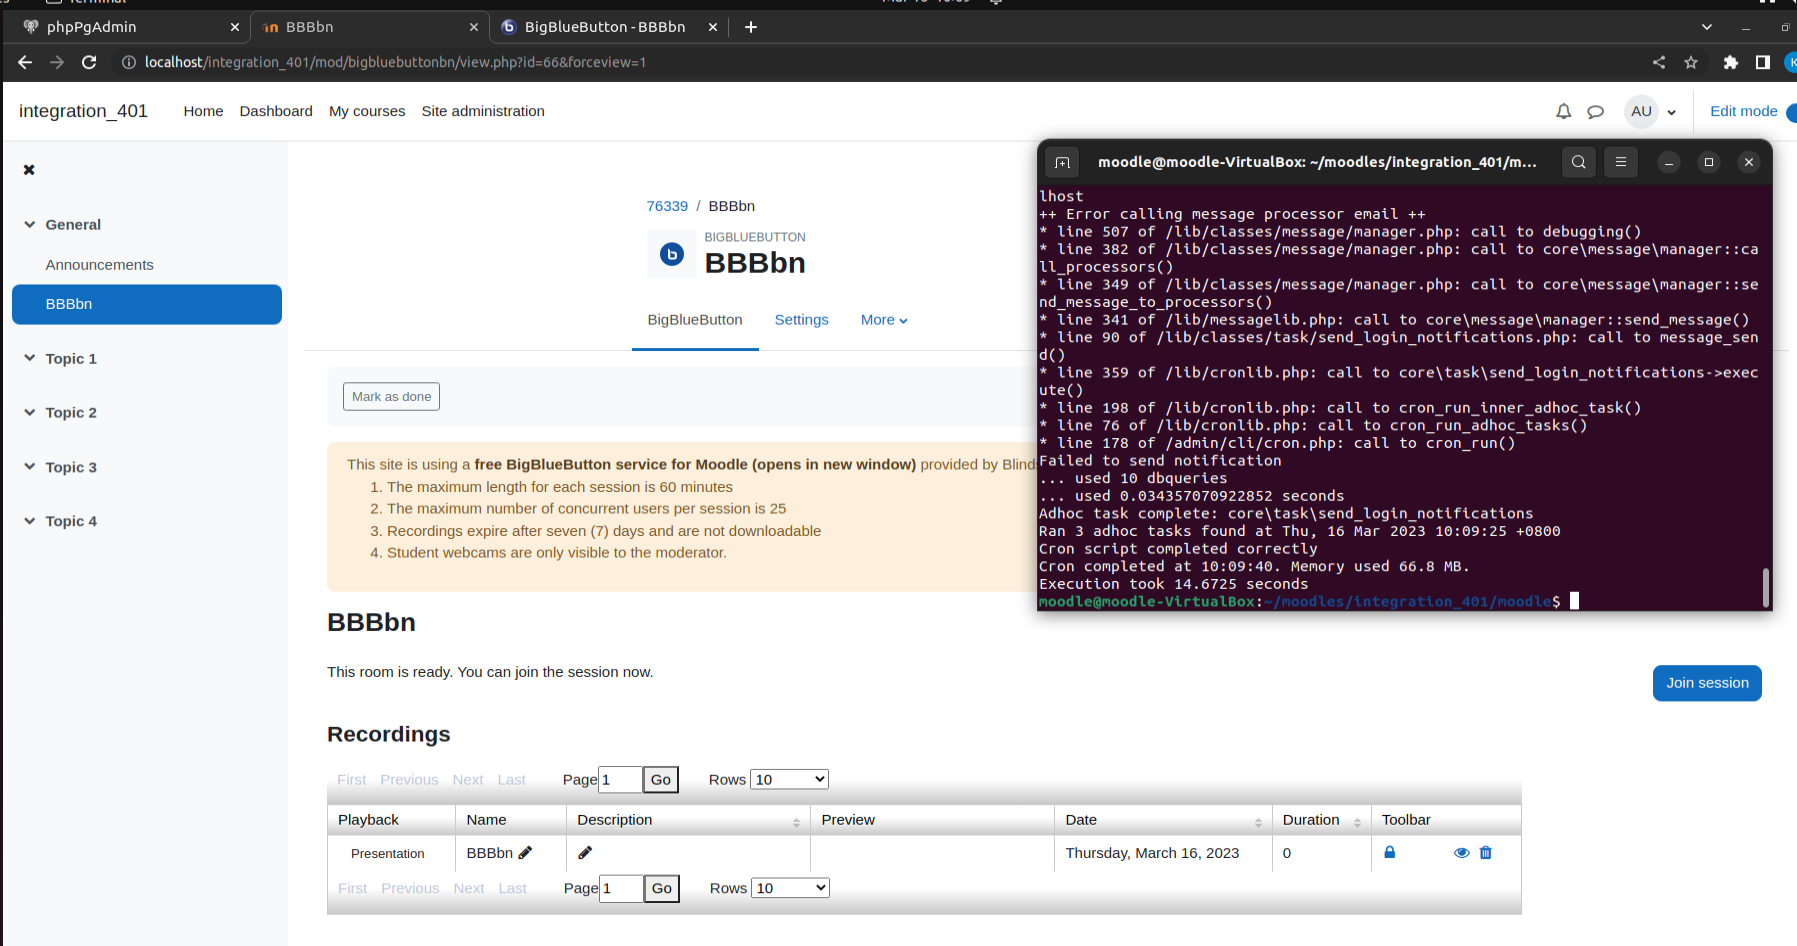The height and width of the screenshot is (946, 1797).
Task: Click the free BigBlueButton service link
Action: click(694, 464)
